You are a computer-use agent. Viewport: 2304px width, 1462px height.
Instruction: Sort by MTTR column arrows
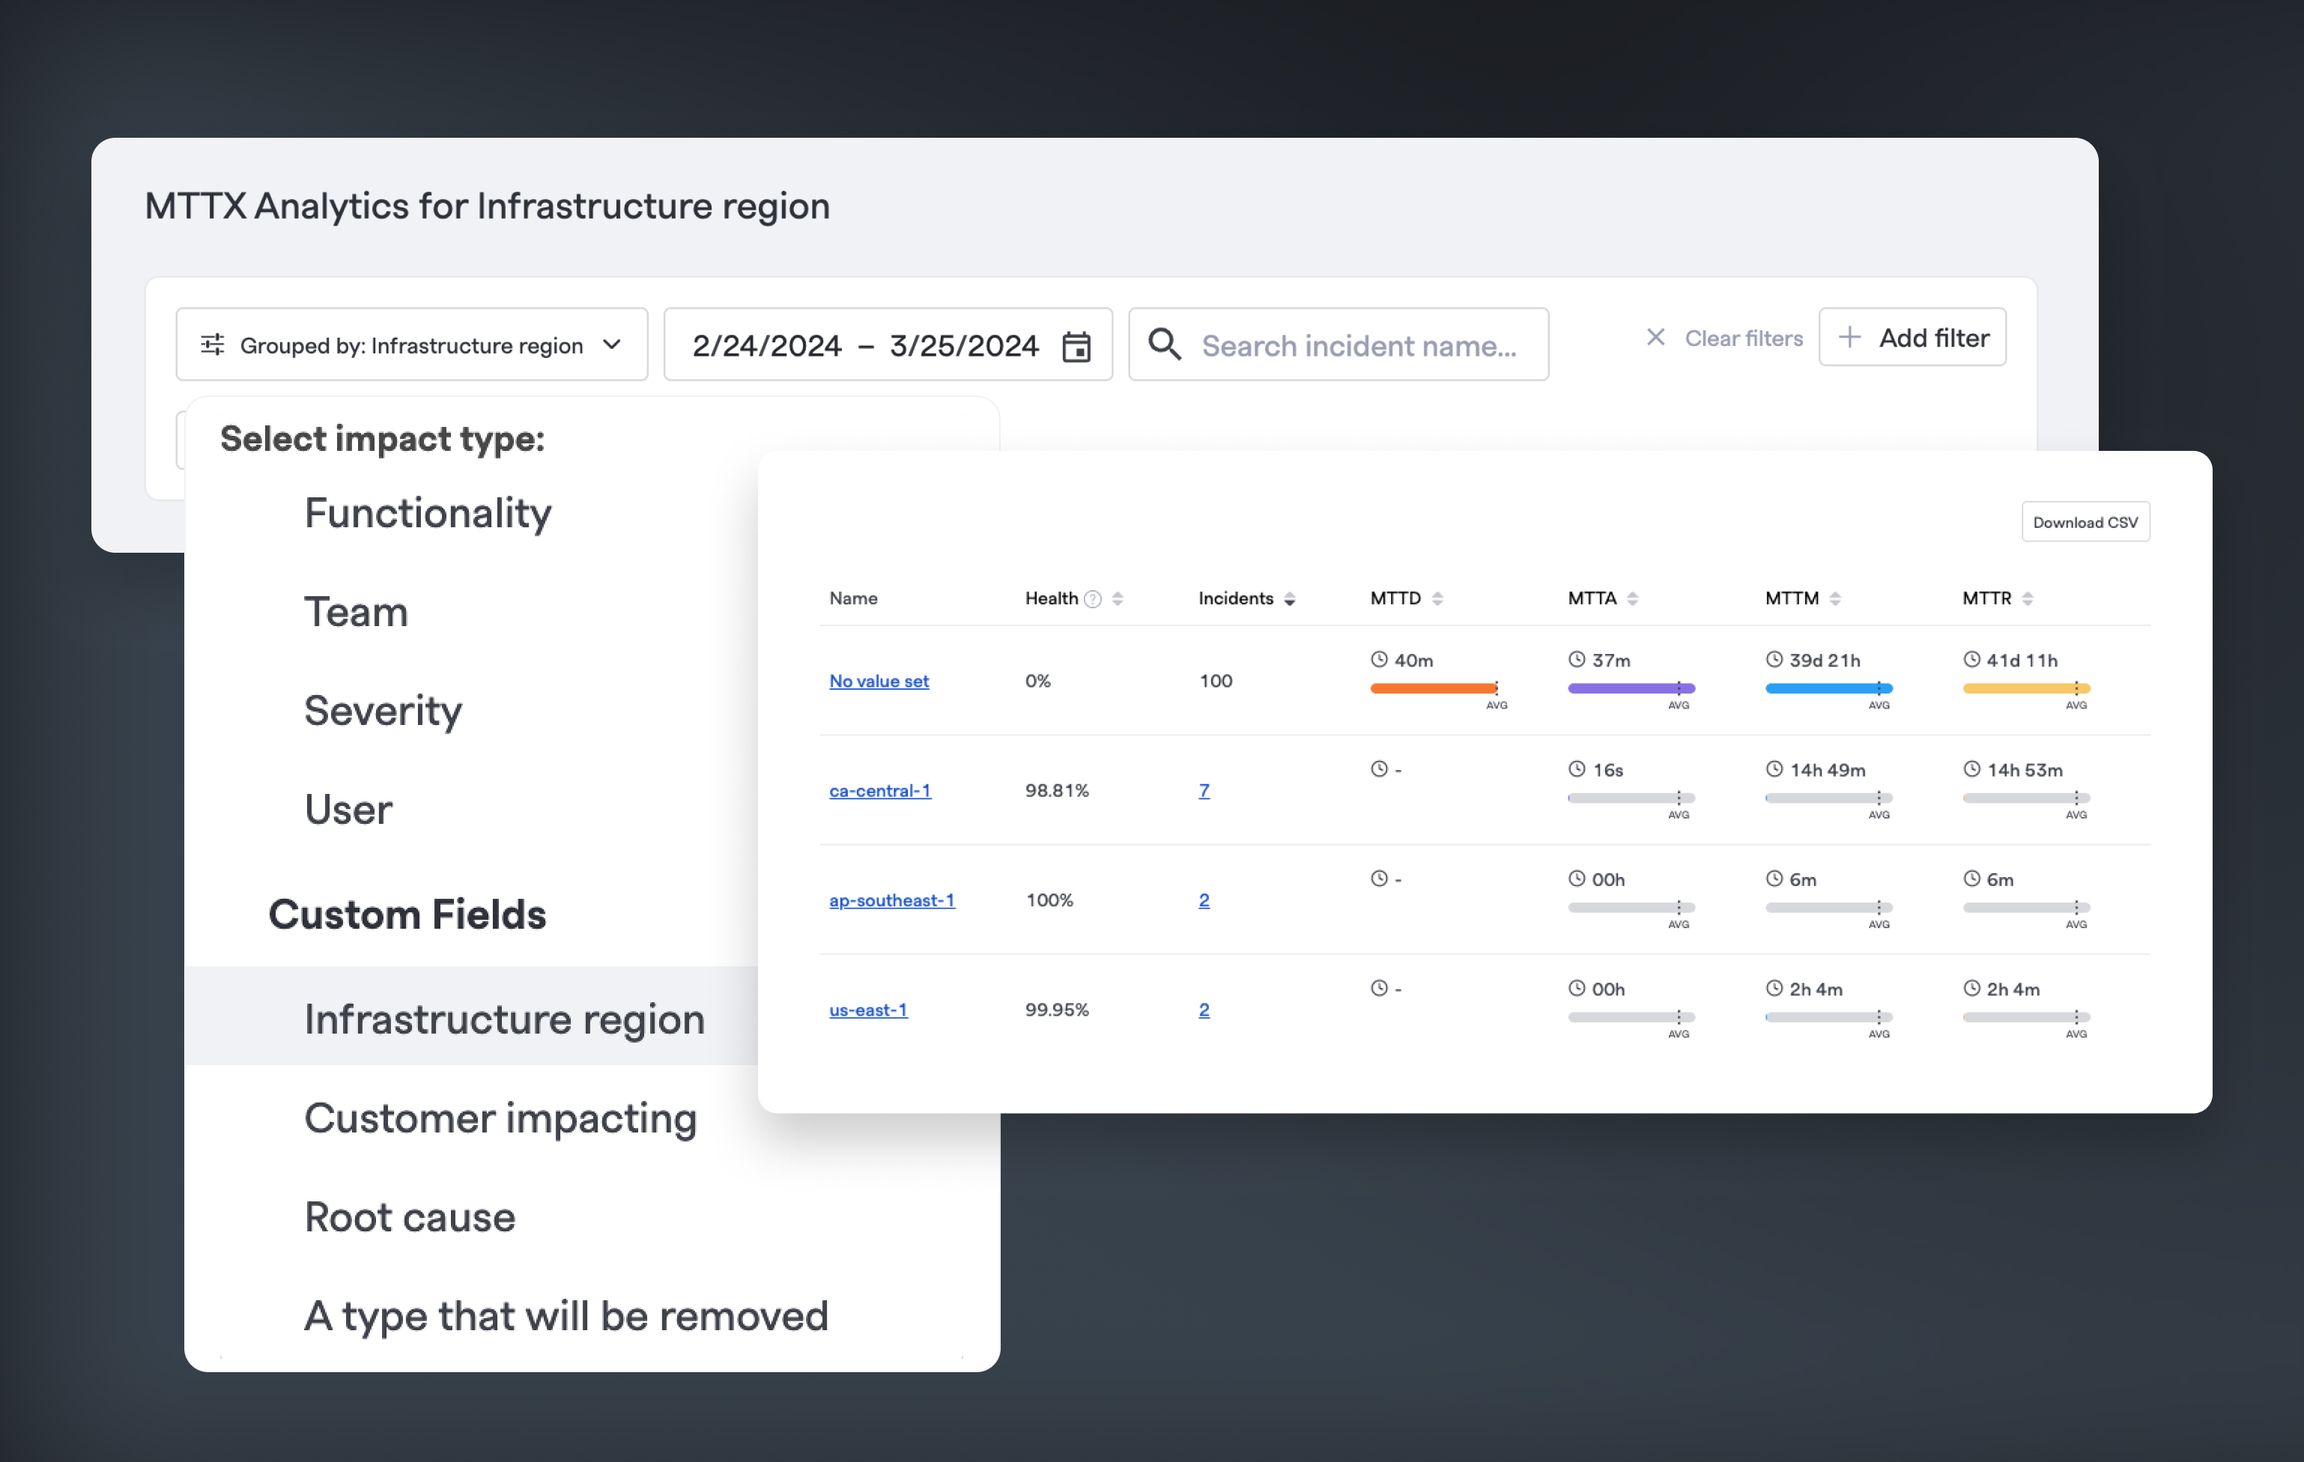pos(2027,599)
